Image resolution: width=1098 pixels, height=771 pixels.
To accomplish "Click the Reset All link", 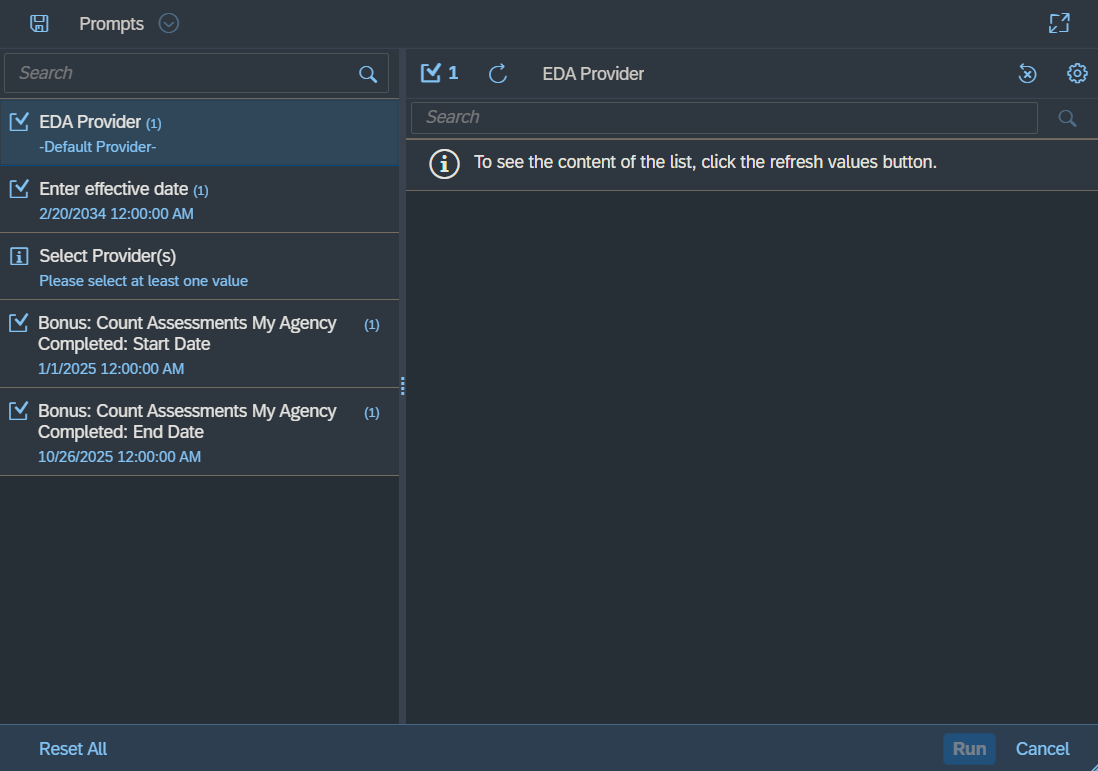I will pyautogui.click(x=73, y=749).
